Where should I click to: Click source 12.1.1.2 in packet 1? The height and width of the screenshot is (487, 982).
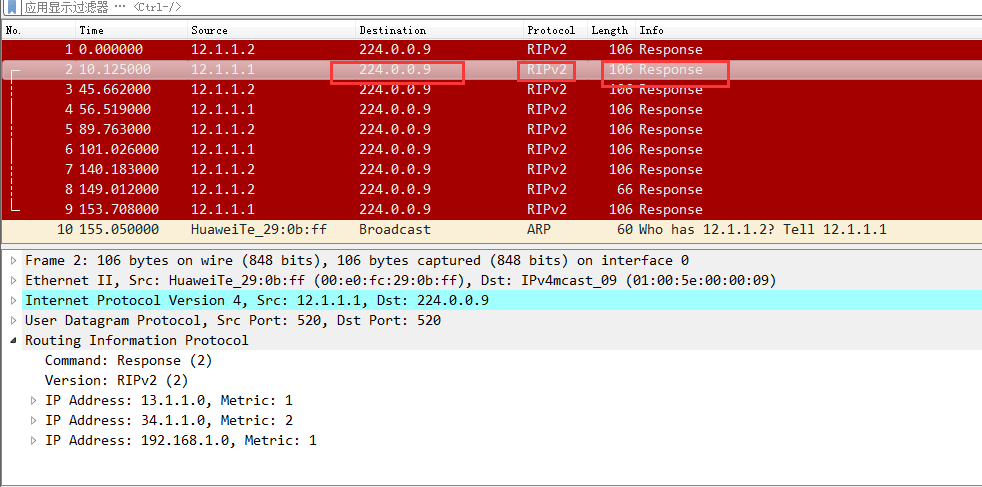pyautogui.click(x=223, y=49)
